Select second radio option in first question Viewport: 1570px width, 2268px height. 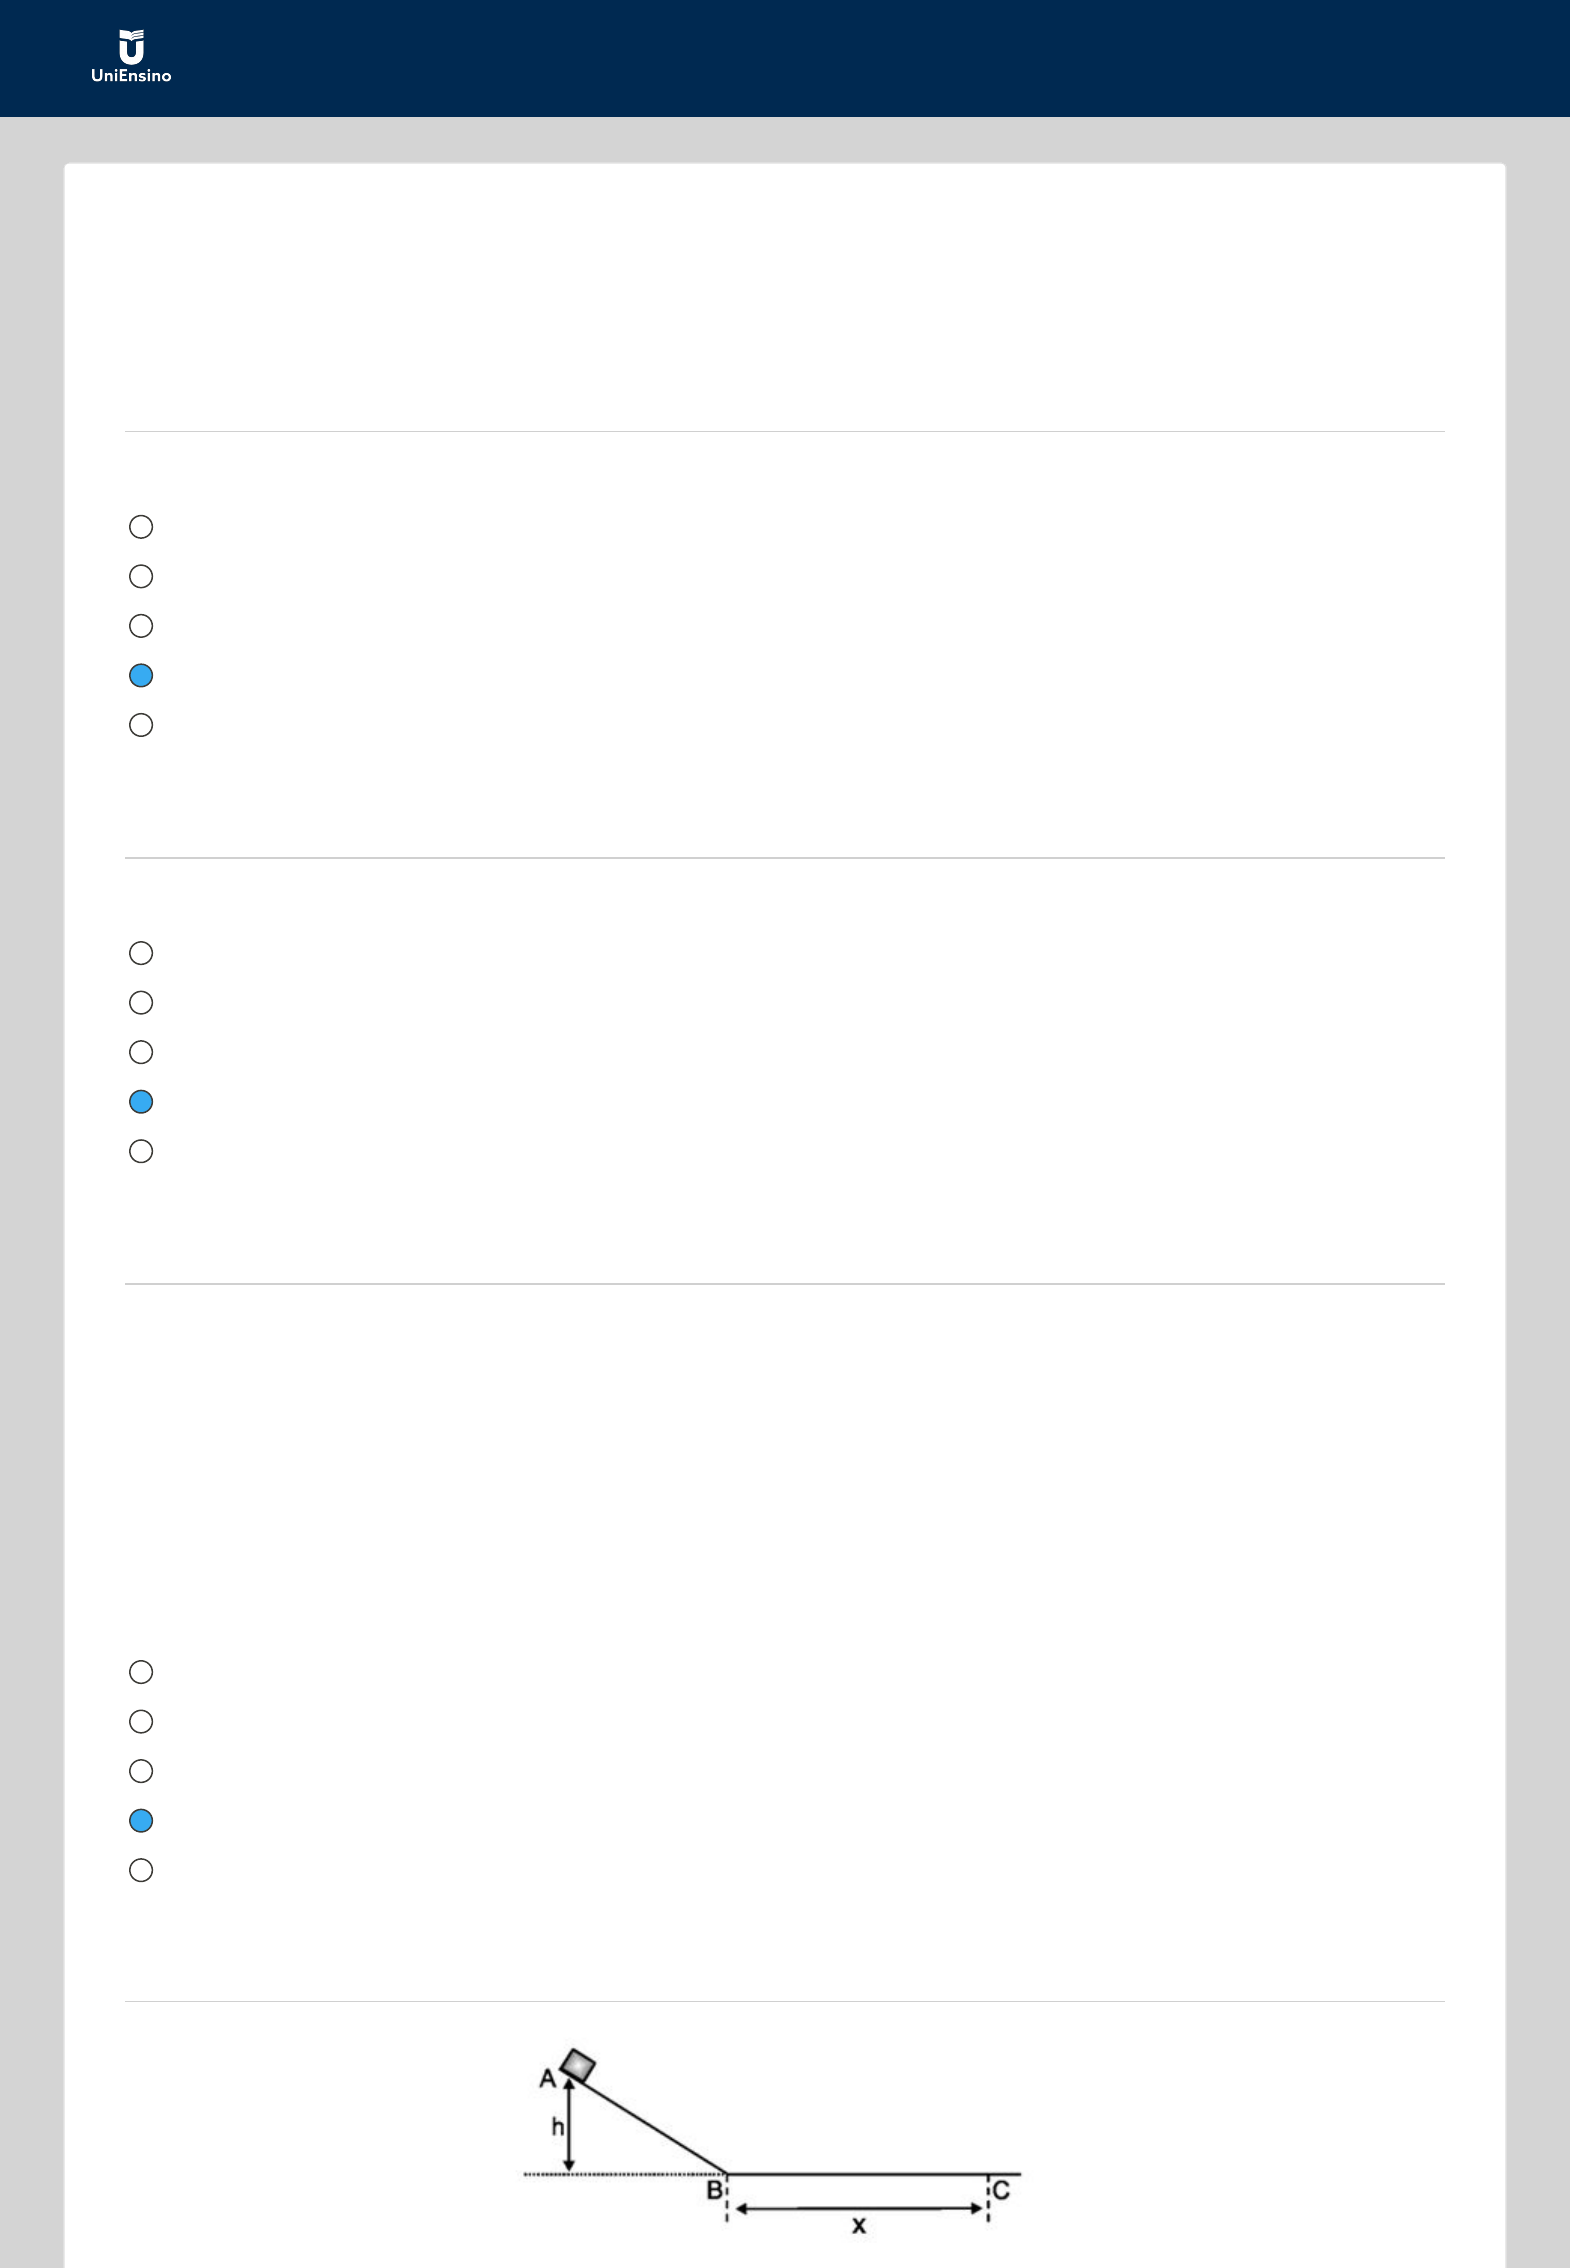(x=141, y=577)
